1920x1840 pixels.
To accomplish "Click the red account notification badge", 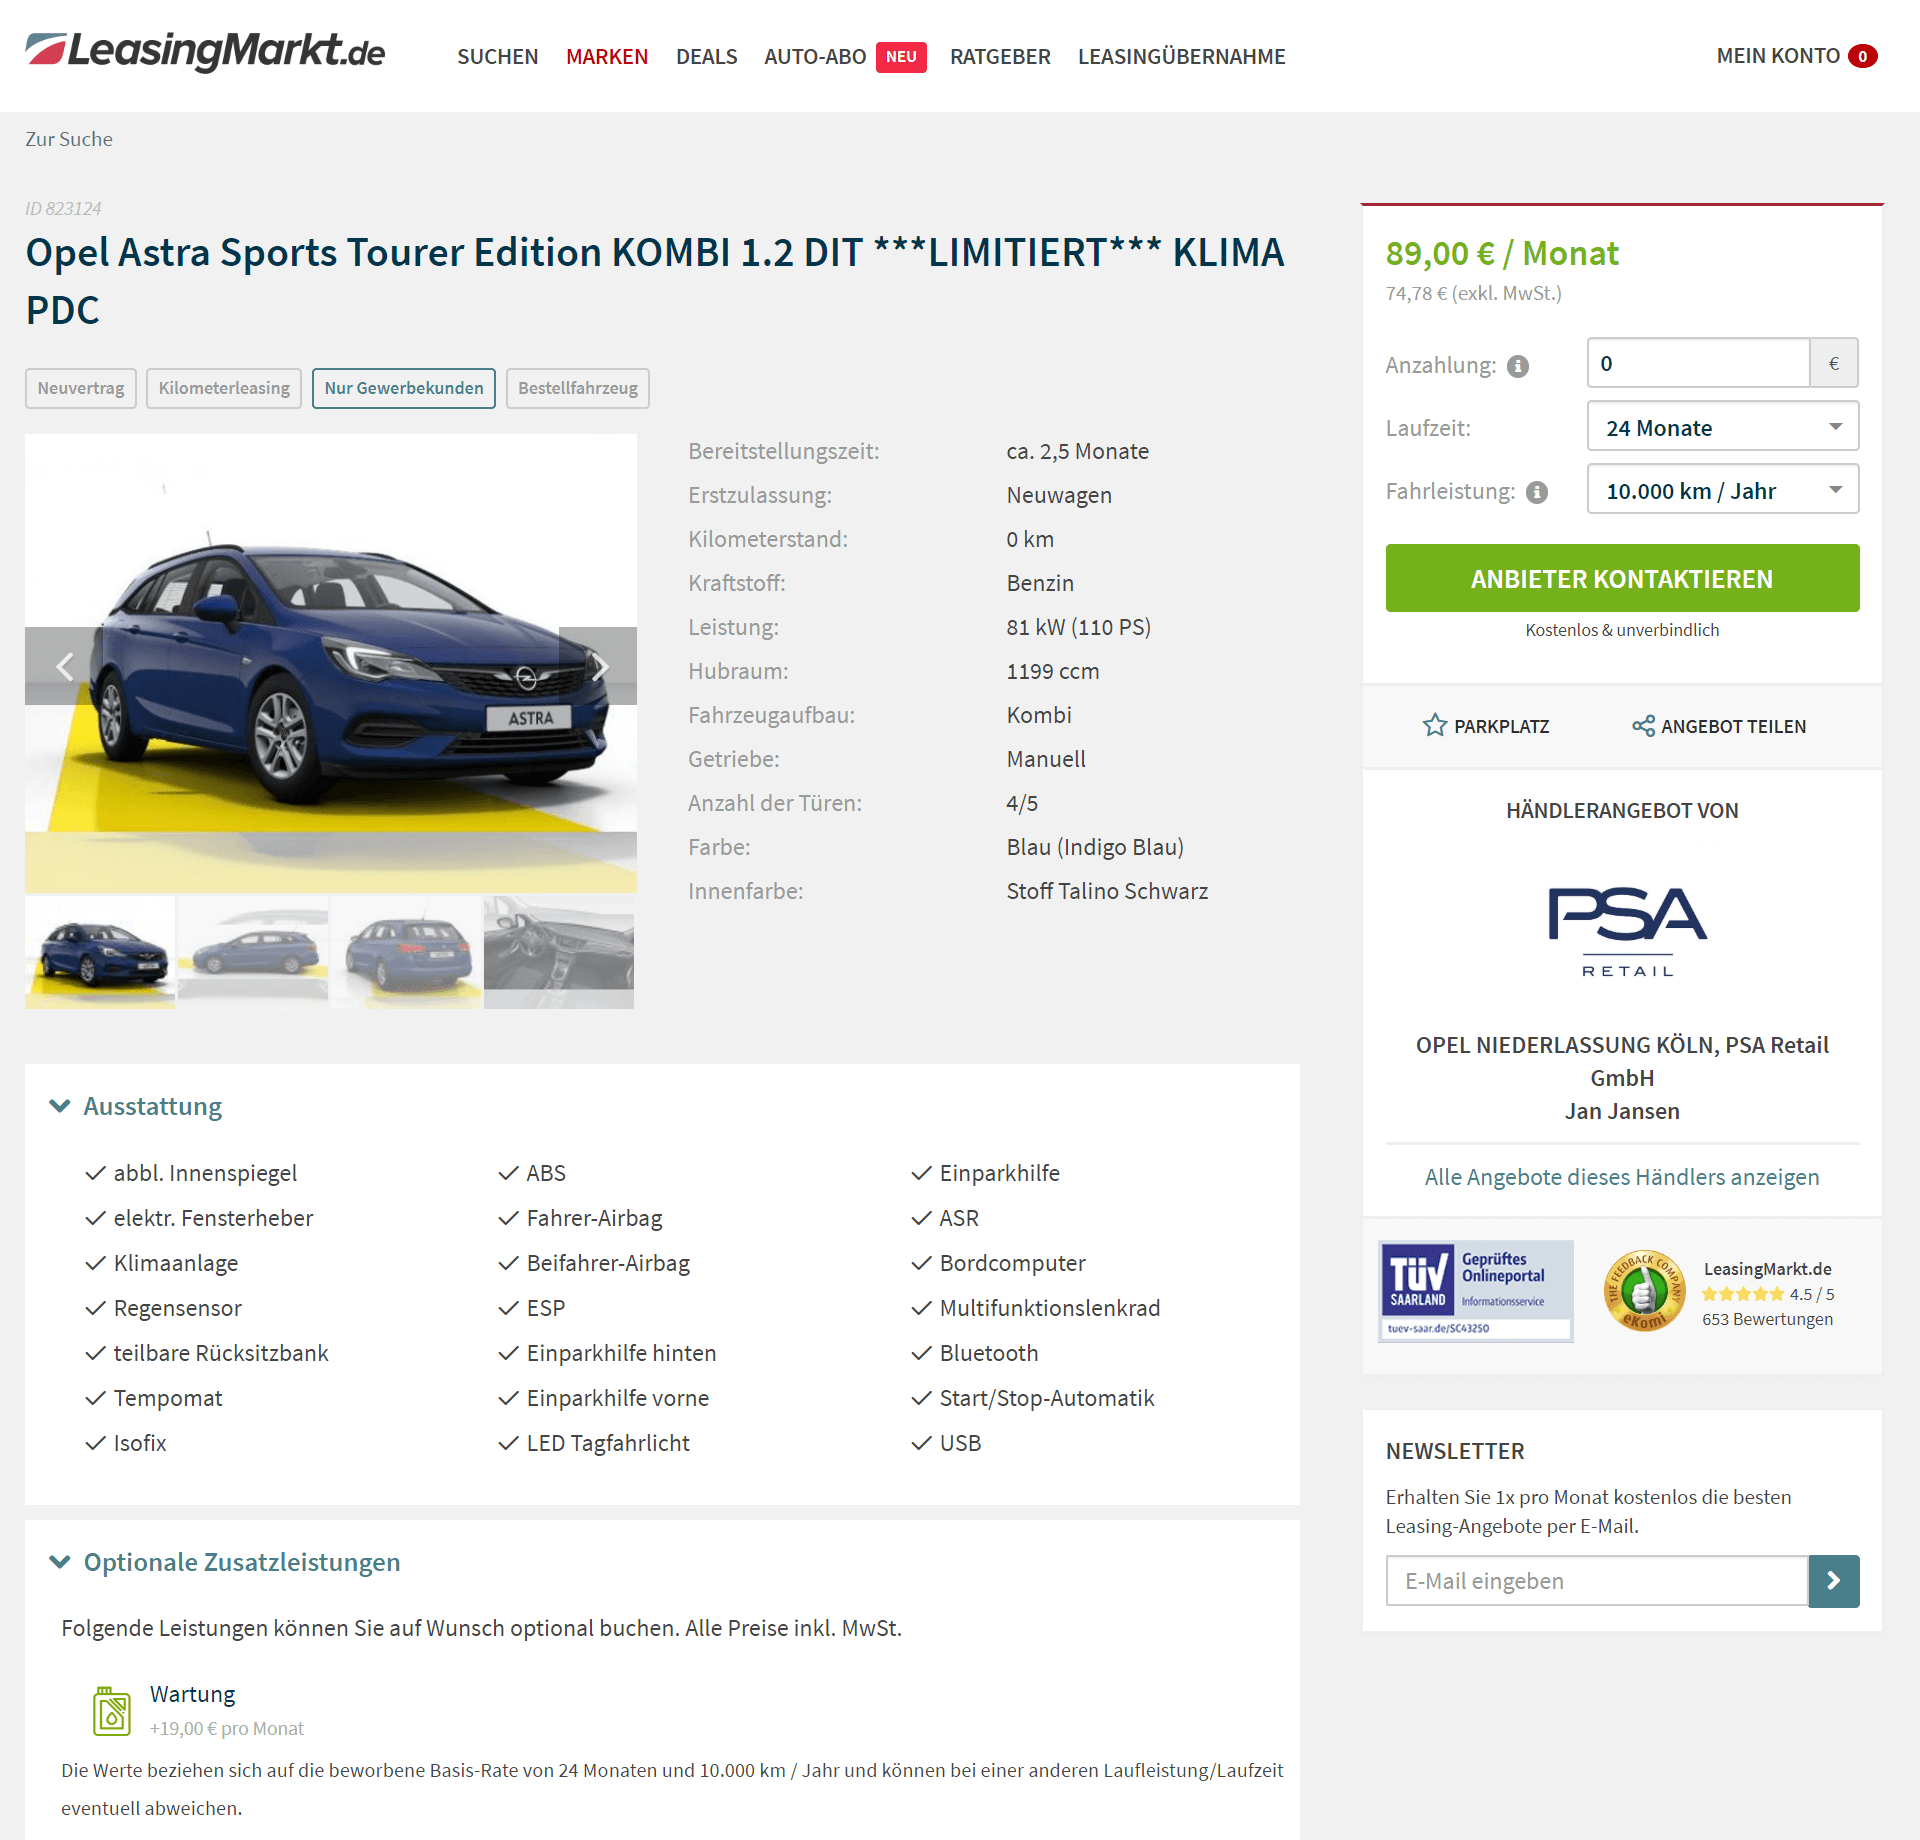I will [x=1862, y=56].
